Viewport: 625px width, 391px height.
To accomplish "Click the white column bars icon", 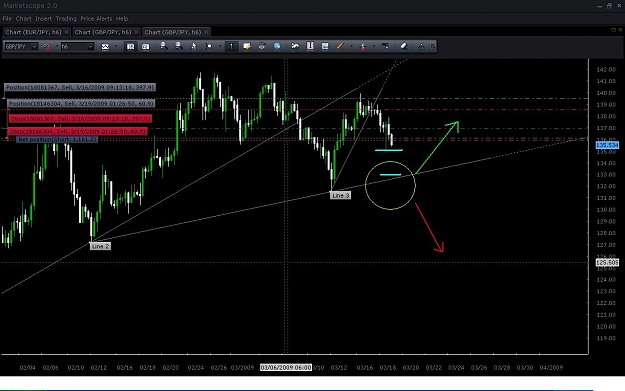I will click(x=310, y=47).
